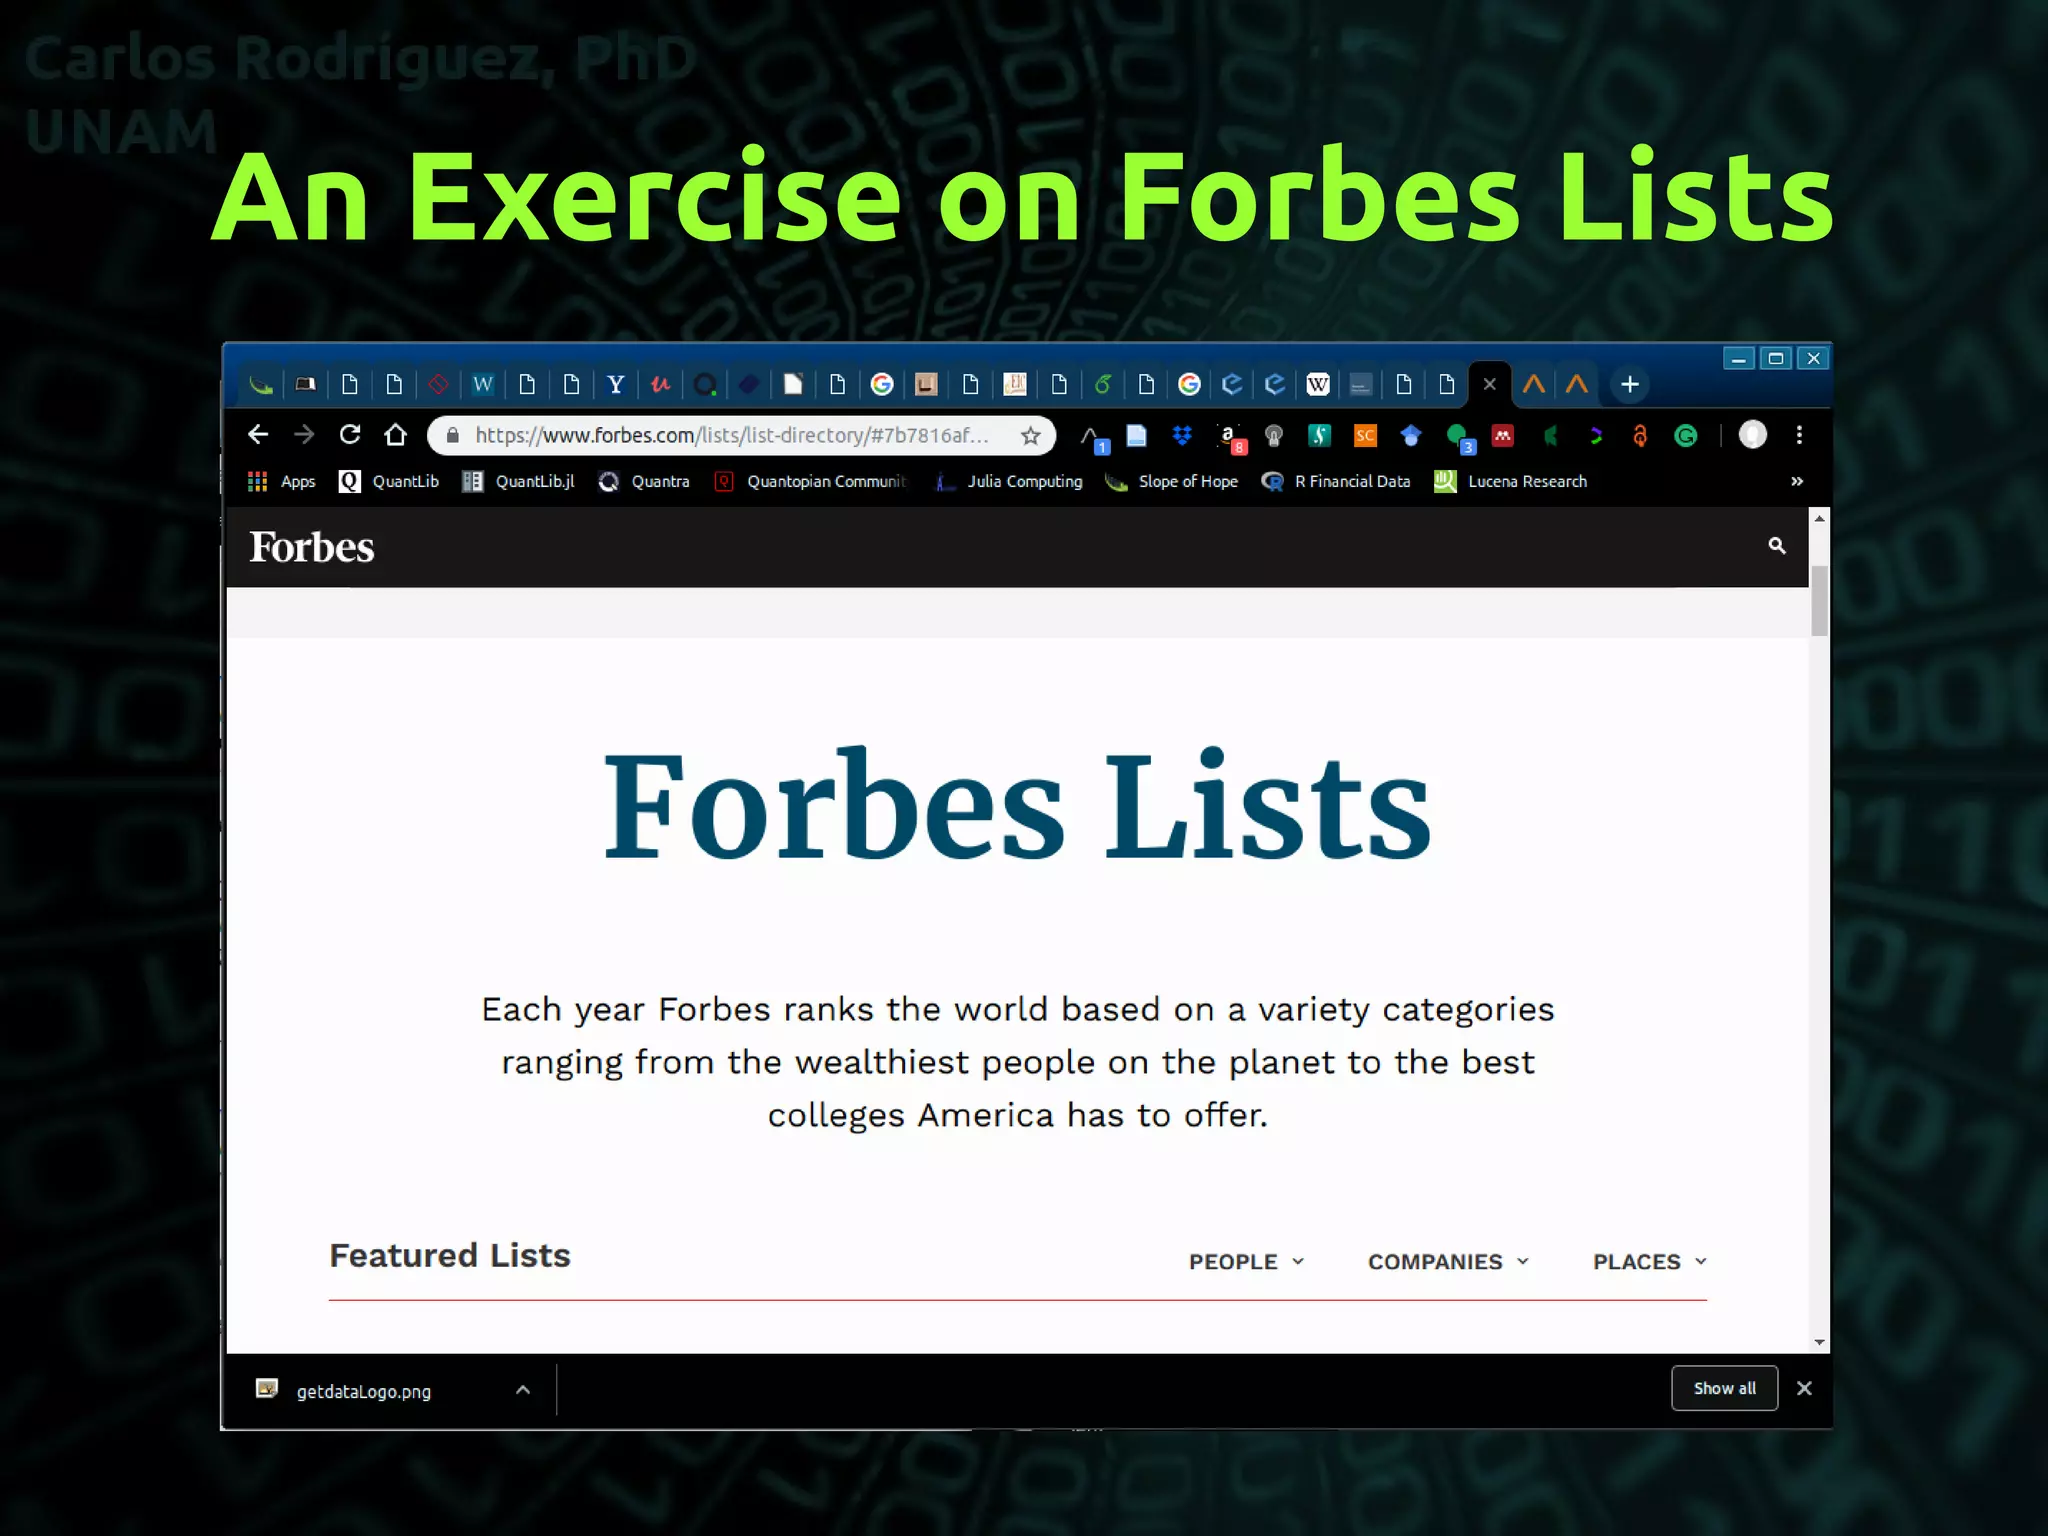Screen dimensions: 2048x1536
Task: Open the Quantra bookmark
Action: tap(644, 481)
